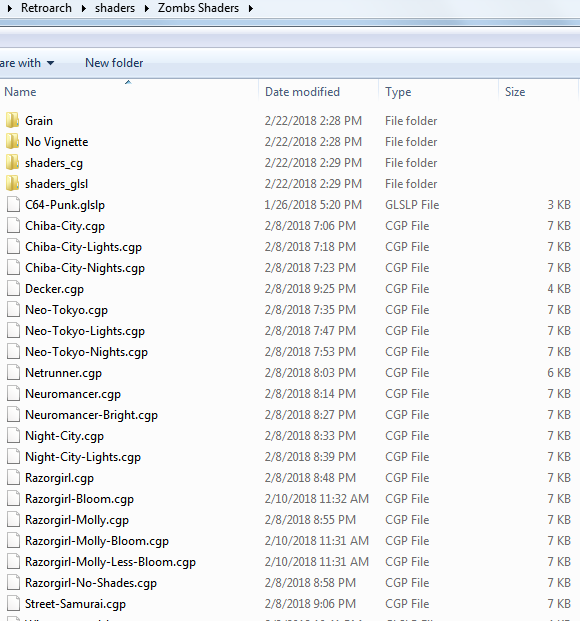Viewport: 580px width, 621px height.
Task: Click GLSLP File type cell
Action: pyautogui.click(x=412, y=205)
